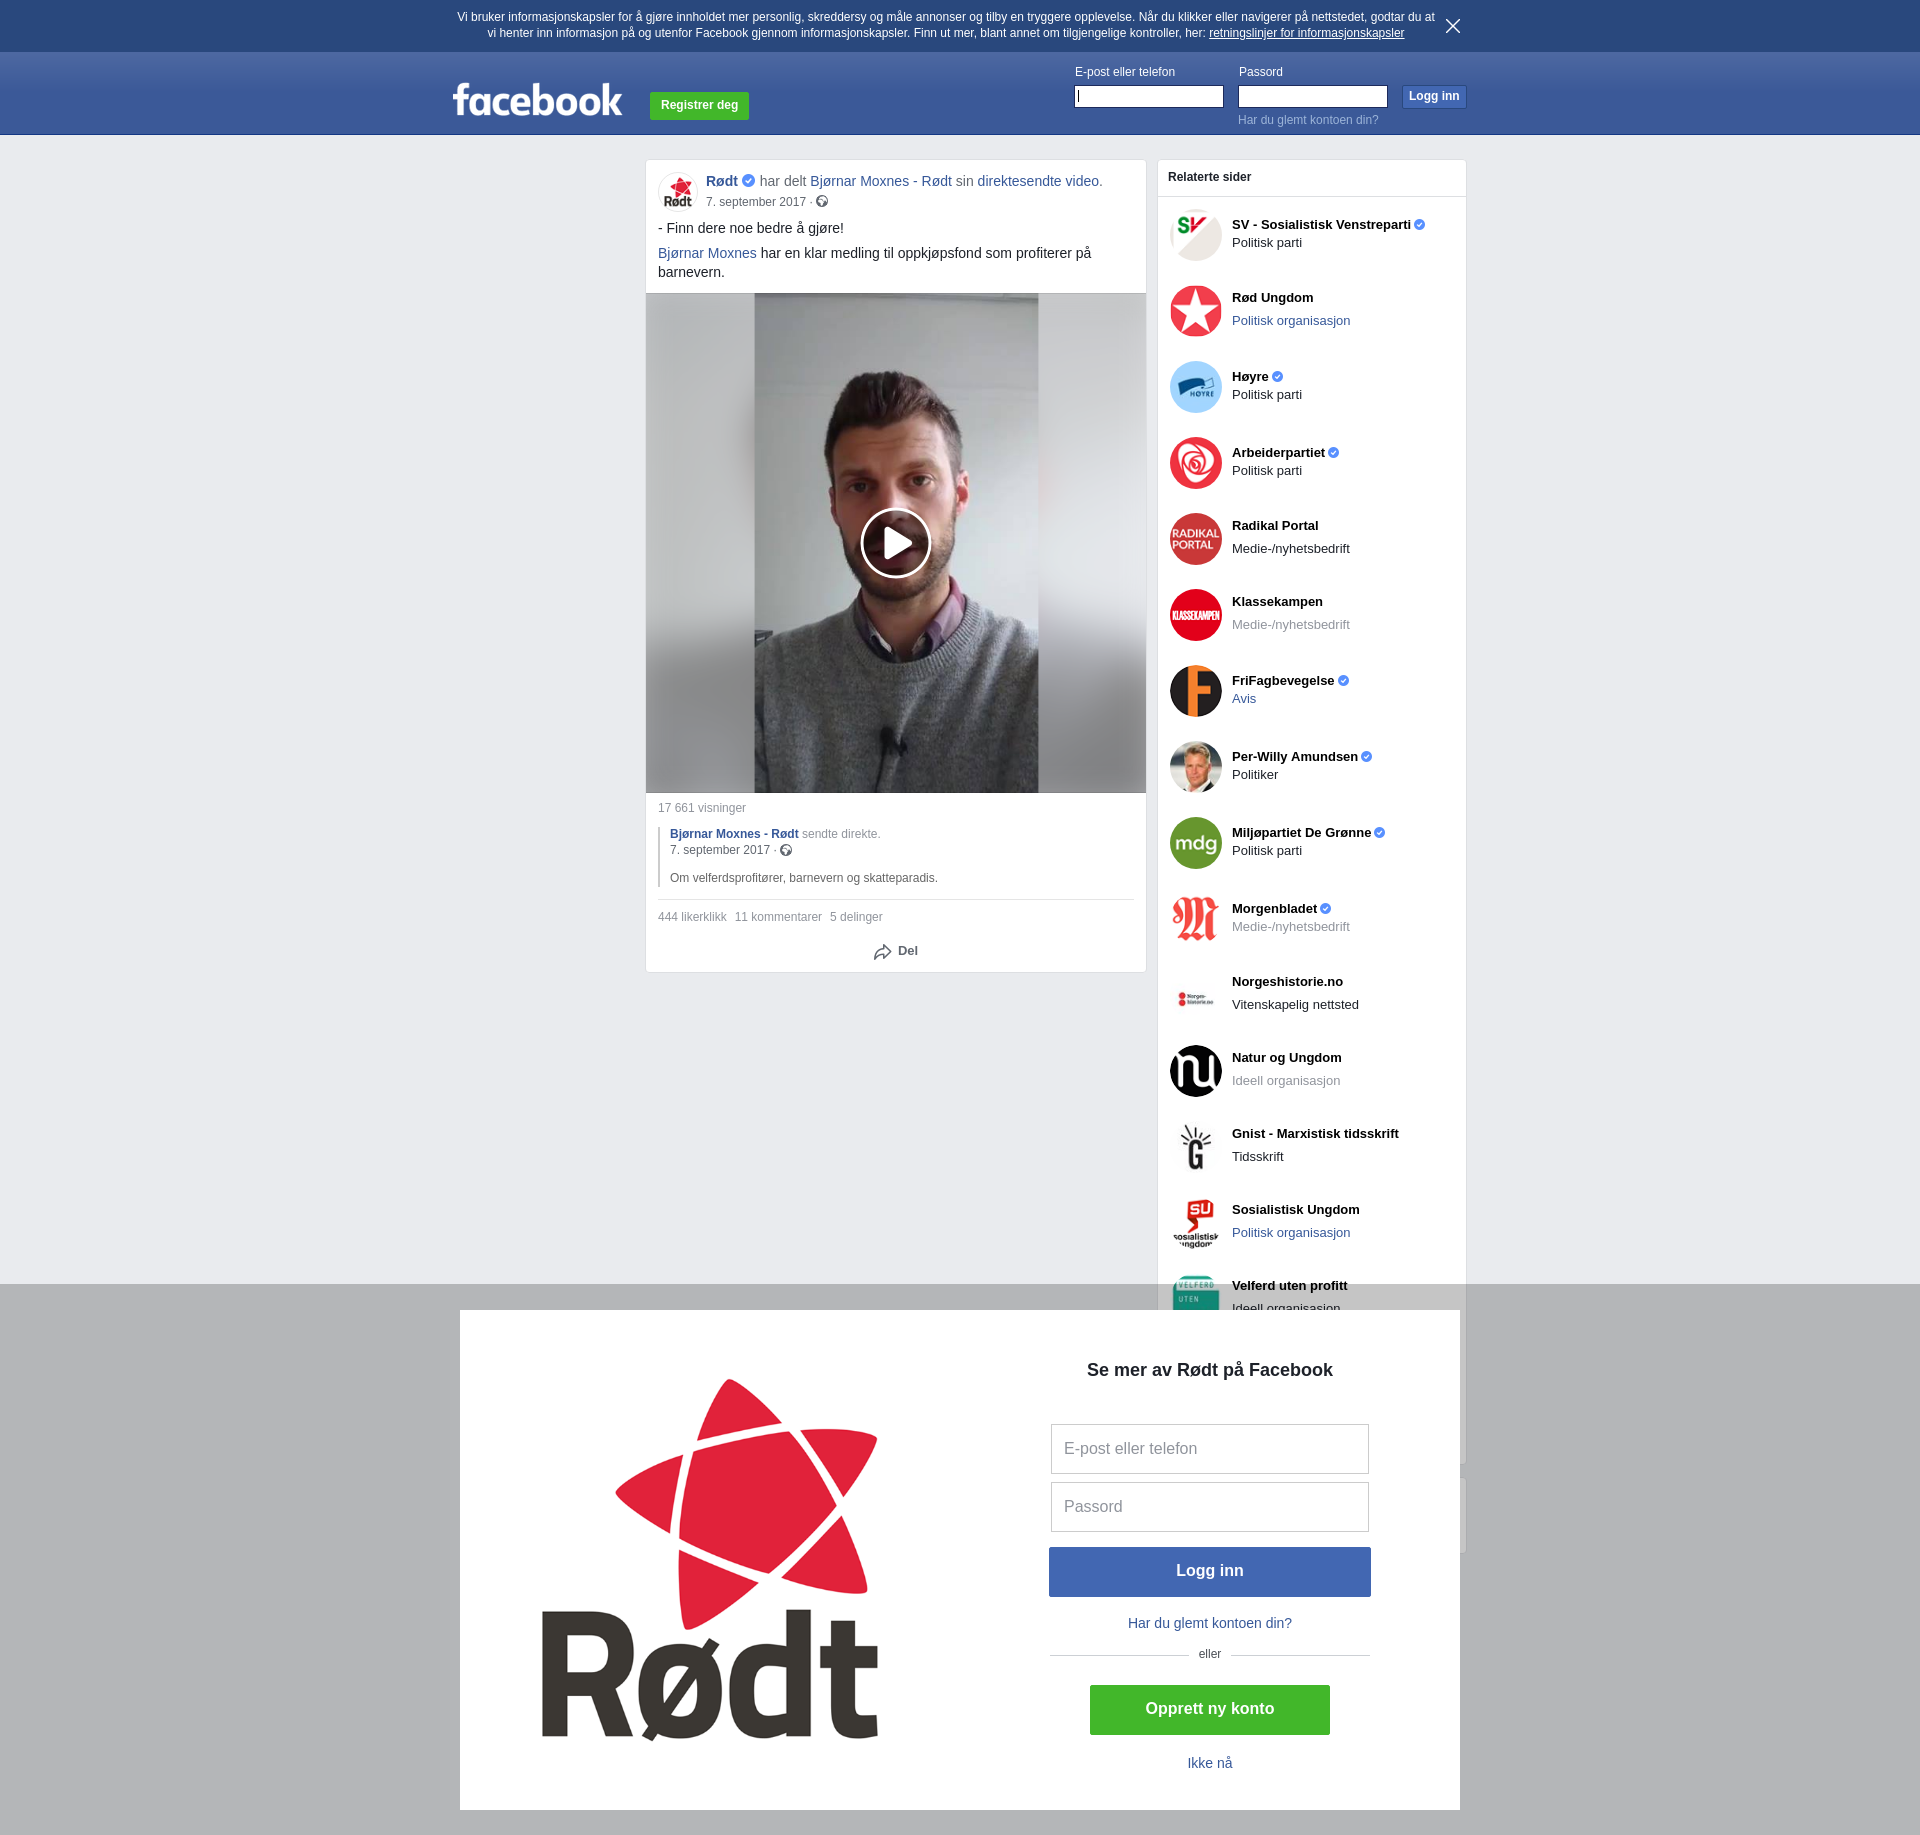Viewport: 1920px width, 1835px height.
Task: Open SV - Sosialistisk Venstreparti name link
Action: pos(1321,225)
